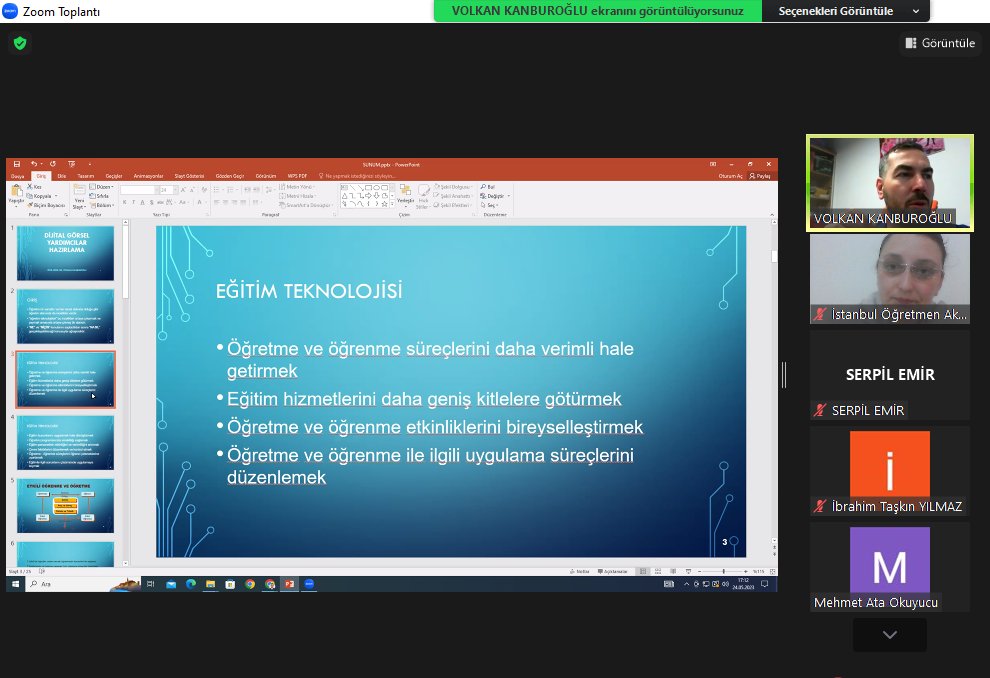Open the Windows Start button
The image size is (990, 678).
(x=15, y=584)
